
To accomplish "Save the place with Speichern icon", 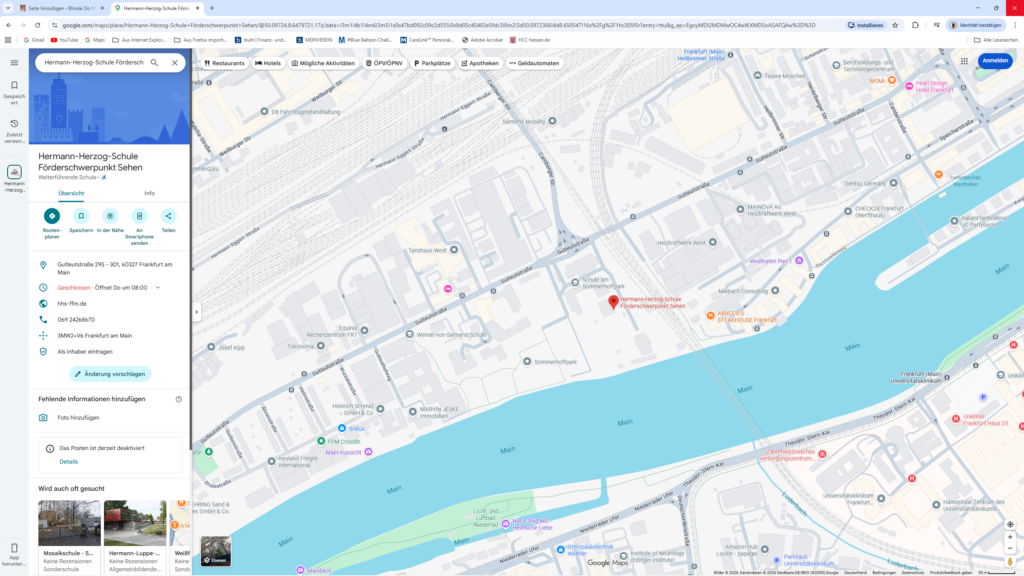I will pyautogui.click(x=81, y=216).
